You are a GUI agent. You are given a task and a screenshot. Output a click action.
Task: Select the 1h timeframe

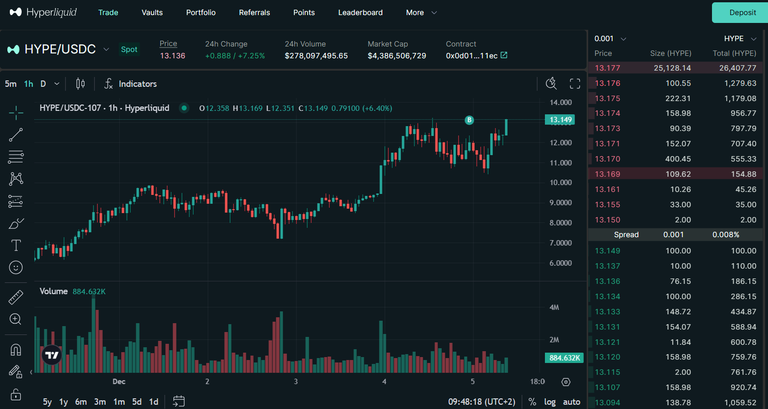(x=29, y=84)
